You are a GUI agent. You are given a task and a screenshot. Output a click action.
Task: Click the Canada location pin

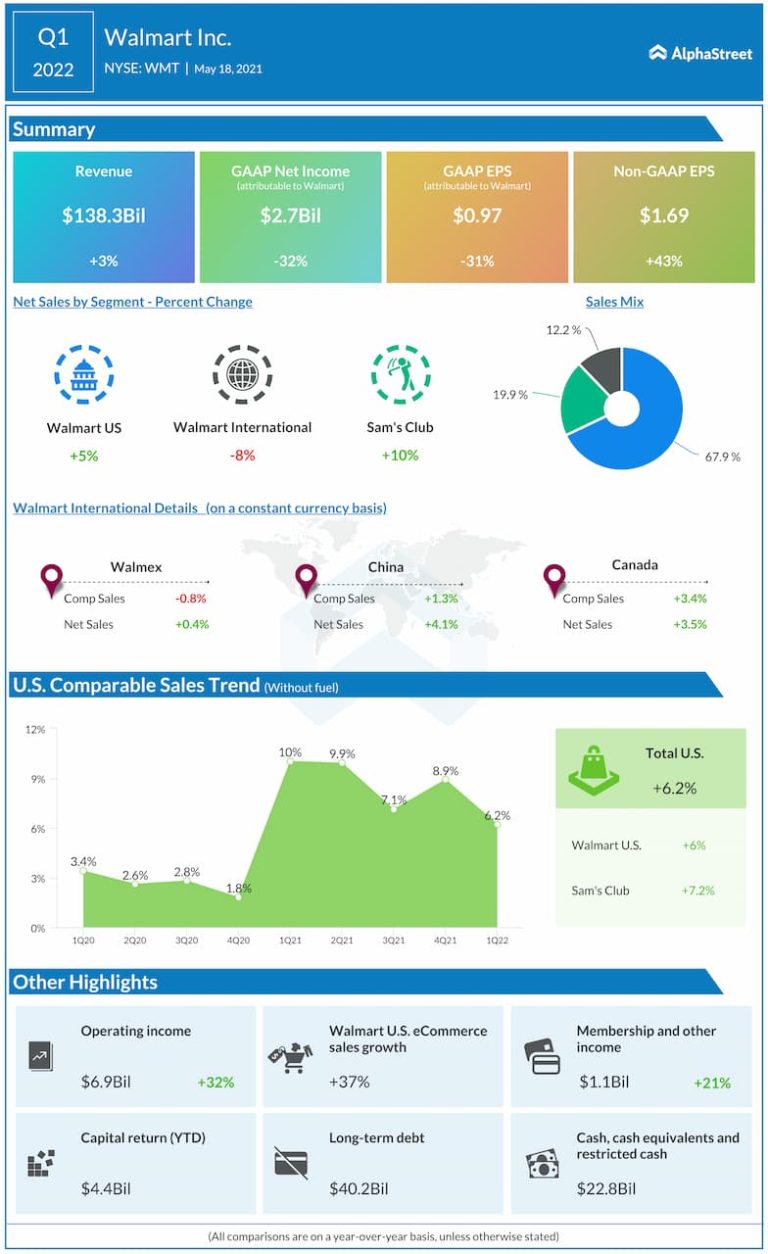[554, 578]
